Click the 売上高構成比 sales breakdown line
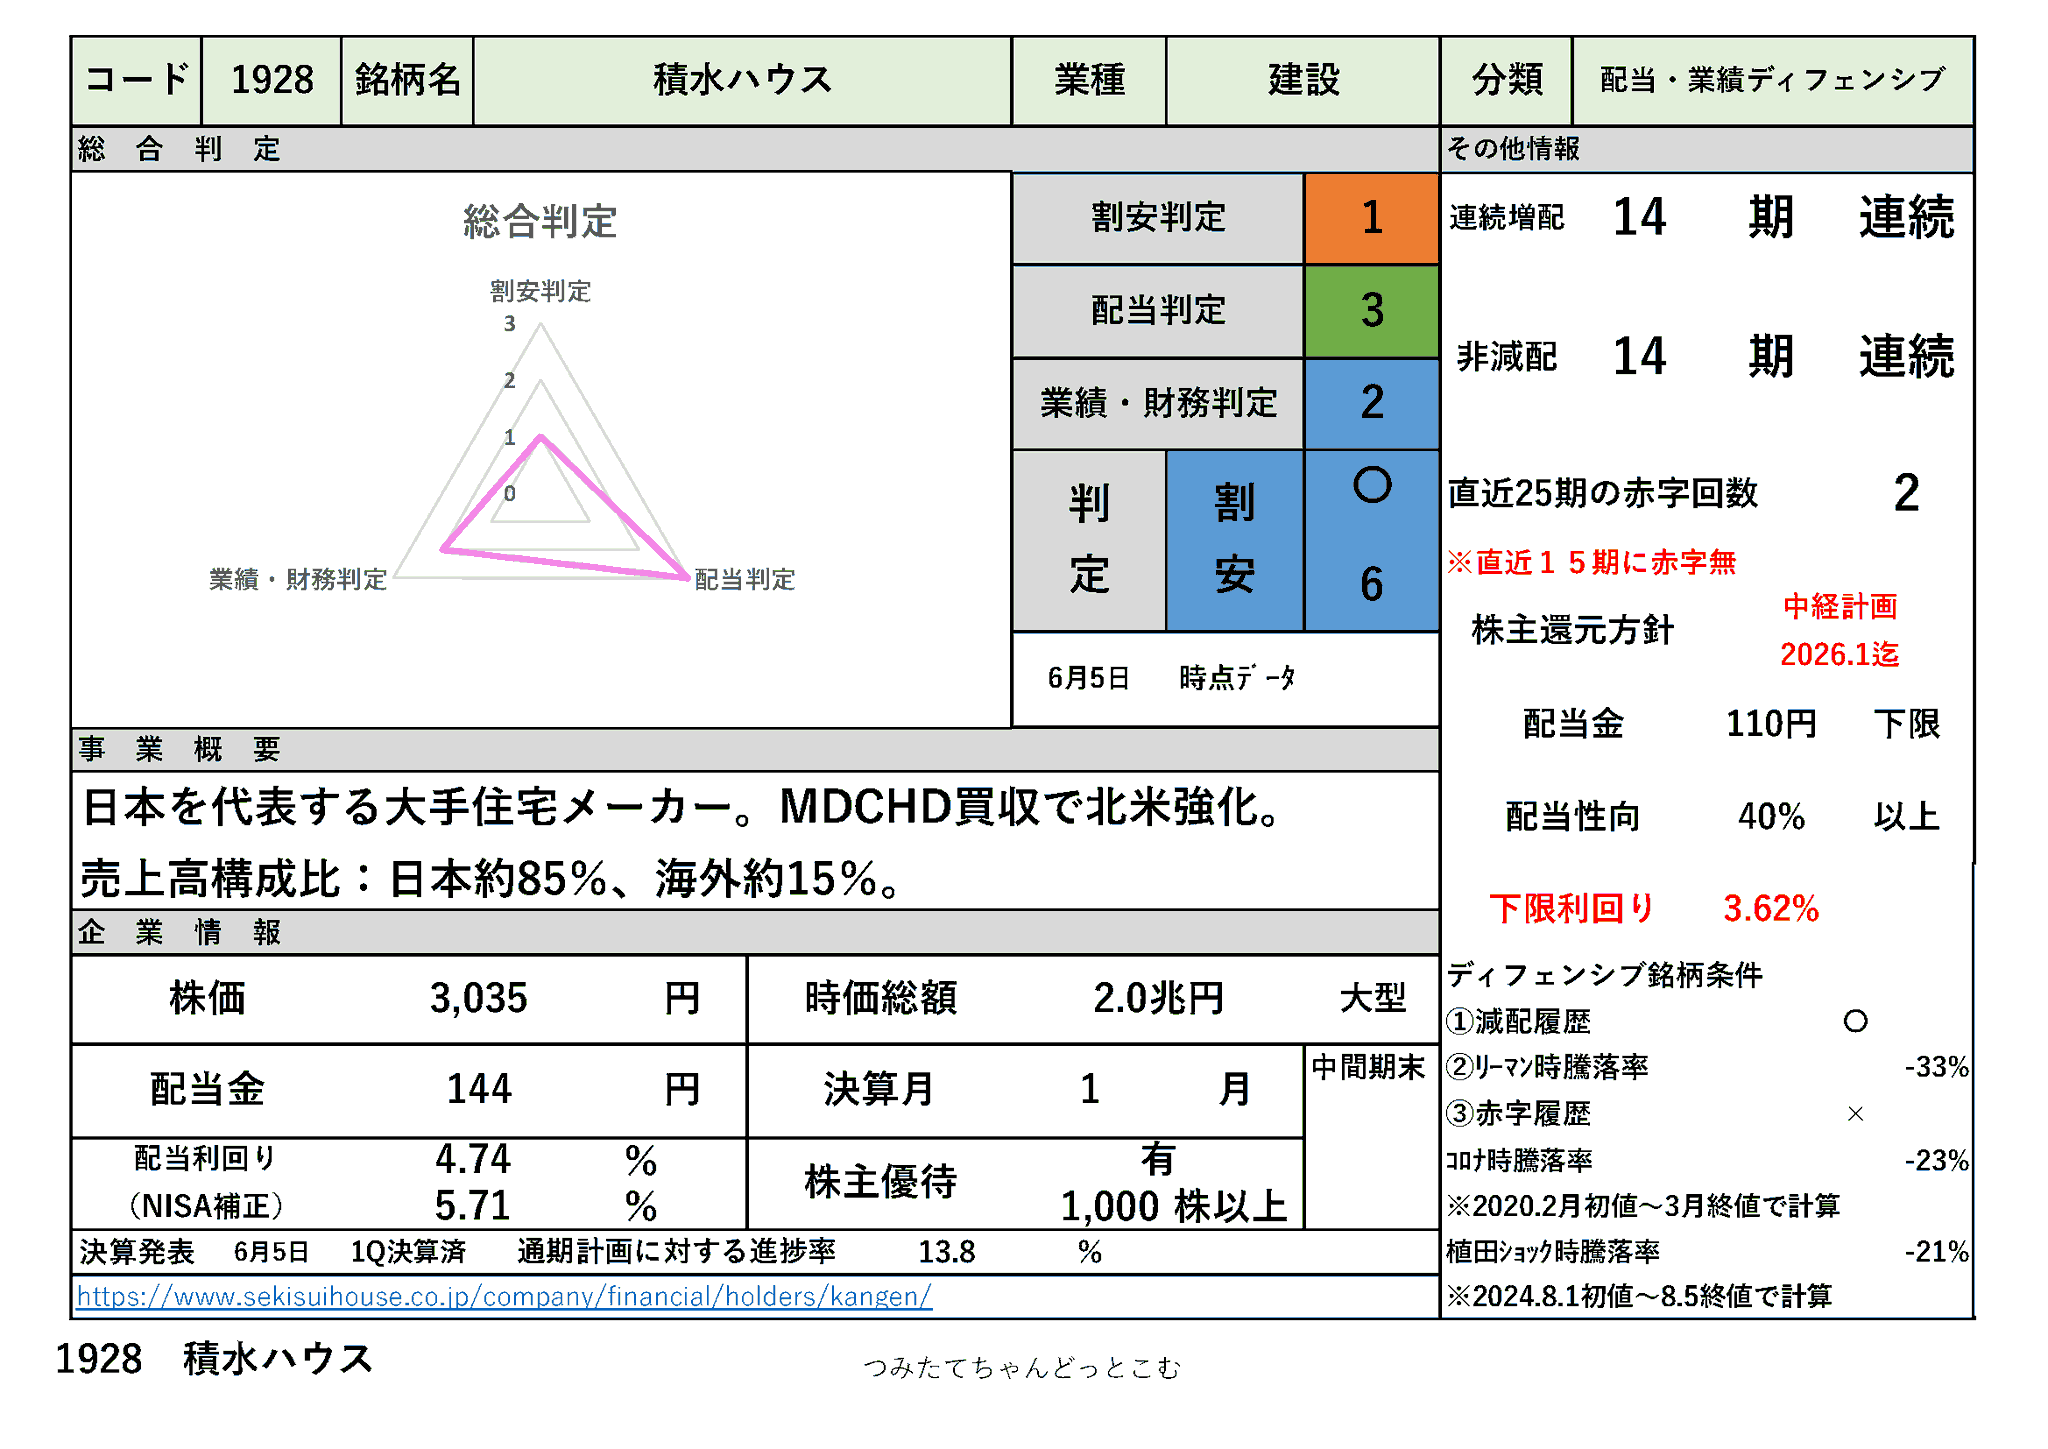The image size is (2048, 1449). [491, 879]
